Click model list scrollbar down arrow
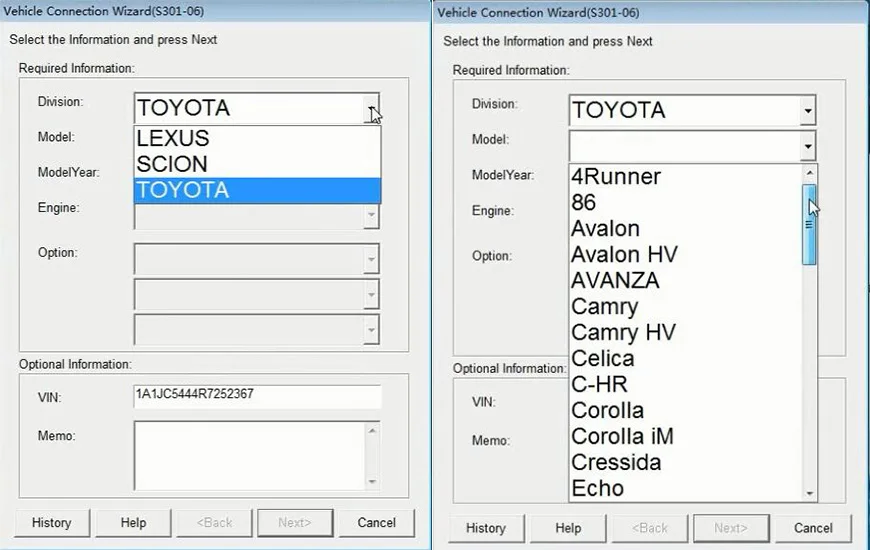The image size is (870, 550). click(810, 493)
